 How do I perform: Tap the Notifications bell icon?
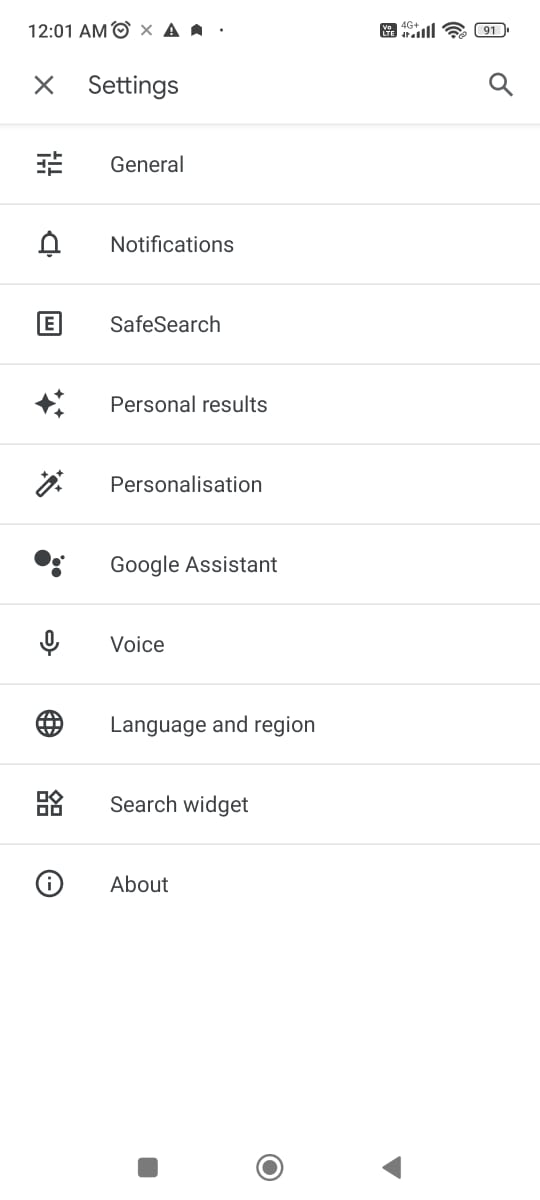(x=49, y=244)
